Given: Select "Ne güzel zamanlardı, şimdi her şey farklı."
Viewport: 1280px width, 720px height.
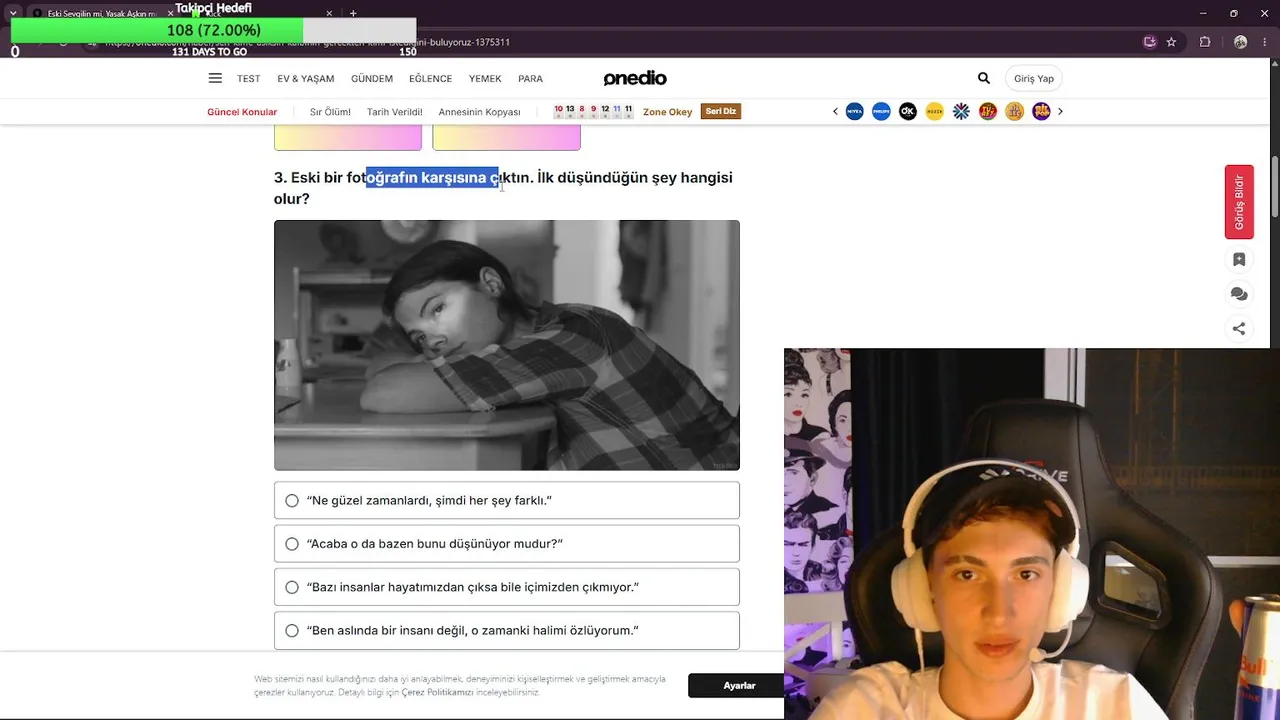Looking at the screenshot, I should (507, 500).
